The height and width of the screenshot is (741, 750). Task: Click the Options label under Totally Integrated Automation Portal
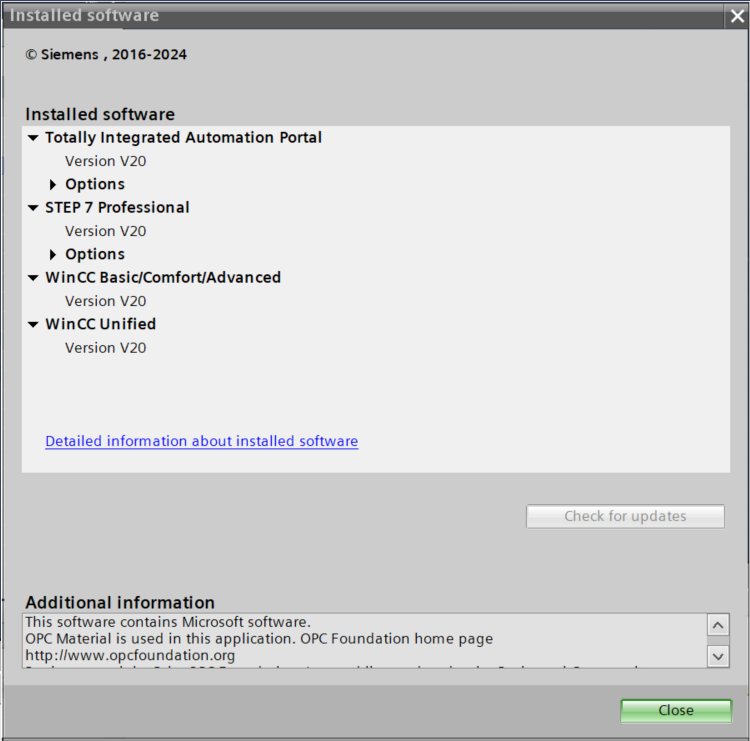[x=95, y=185]
